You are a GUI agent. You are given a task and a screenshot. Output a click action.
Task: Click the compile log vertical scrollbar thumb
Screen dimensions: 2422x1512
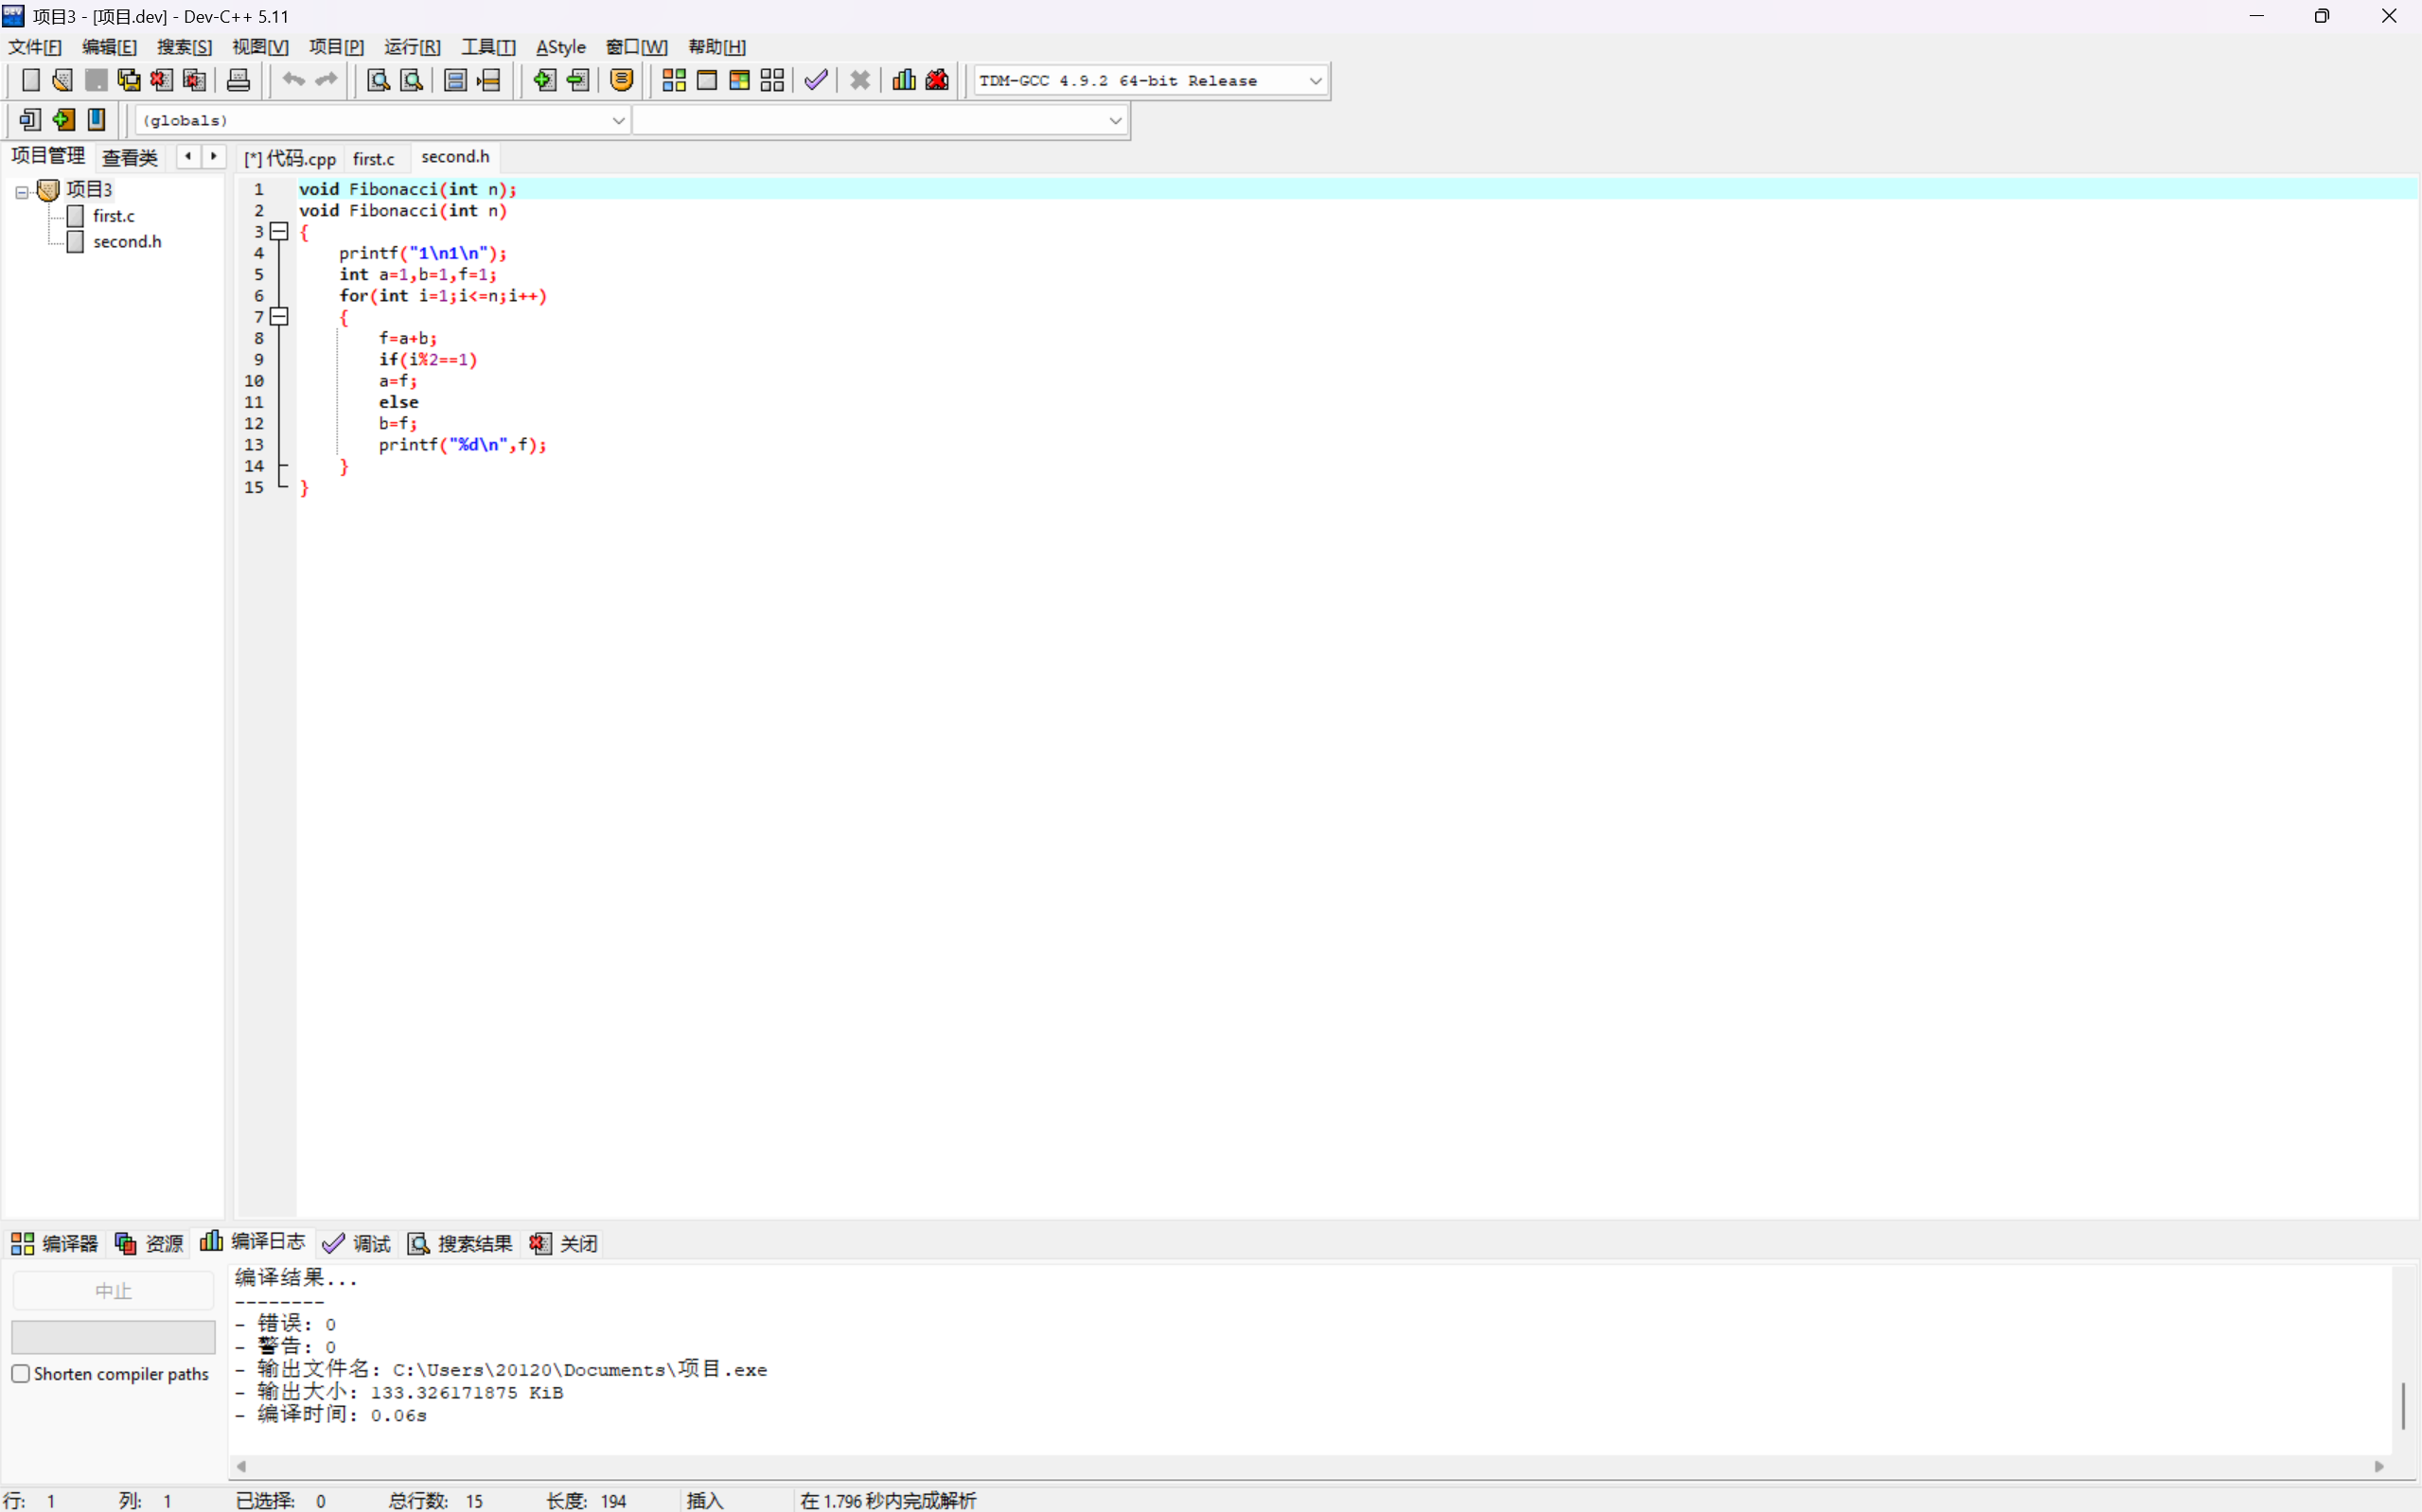2403,1405
